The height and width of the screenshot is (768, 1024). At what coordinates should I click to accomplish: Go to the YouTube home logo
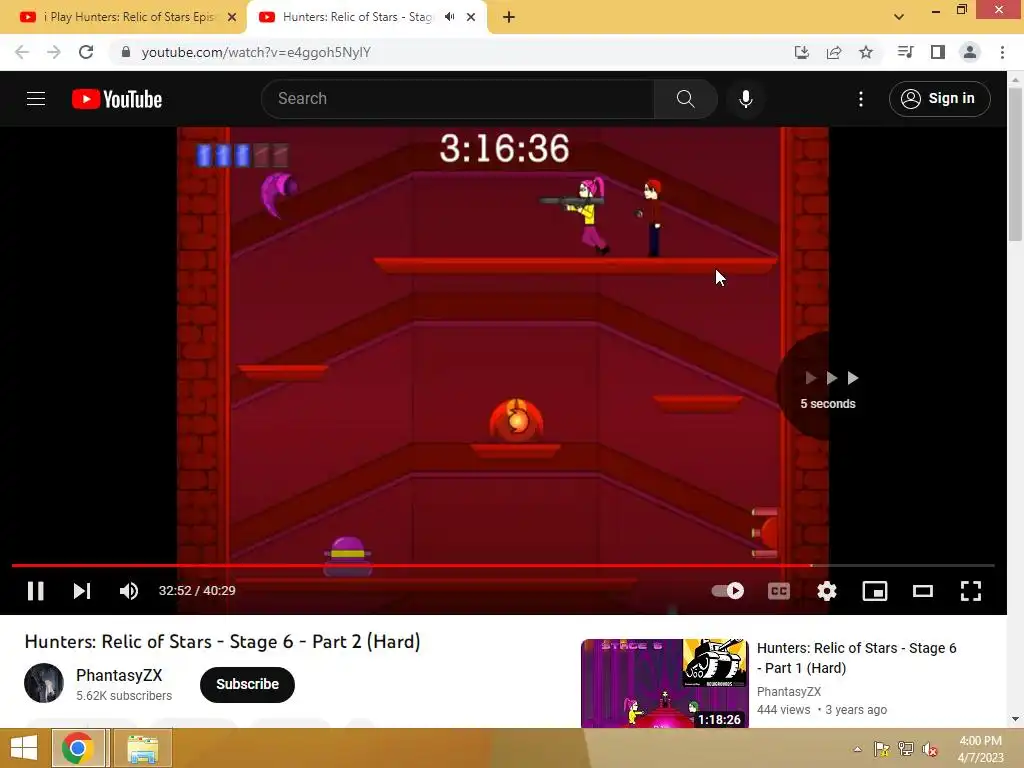[117, 99]
